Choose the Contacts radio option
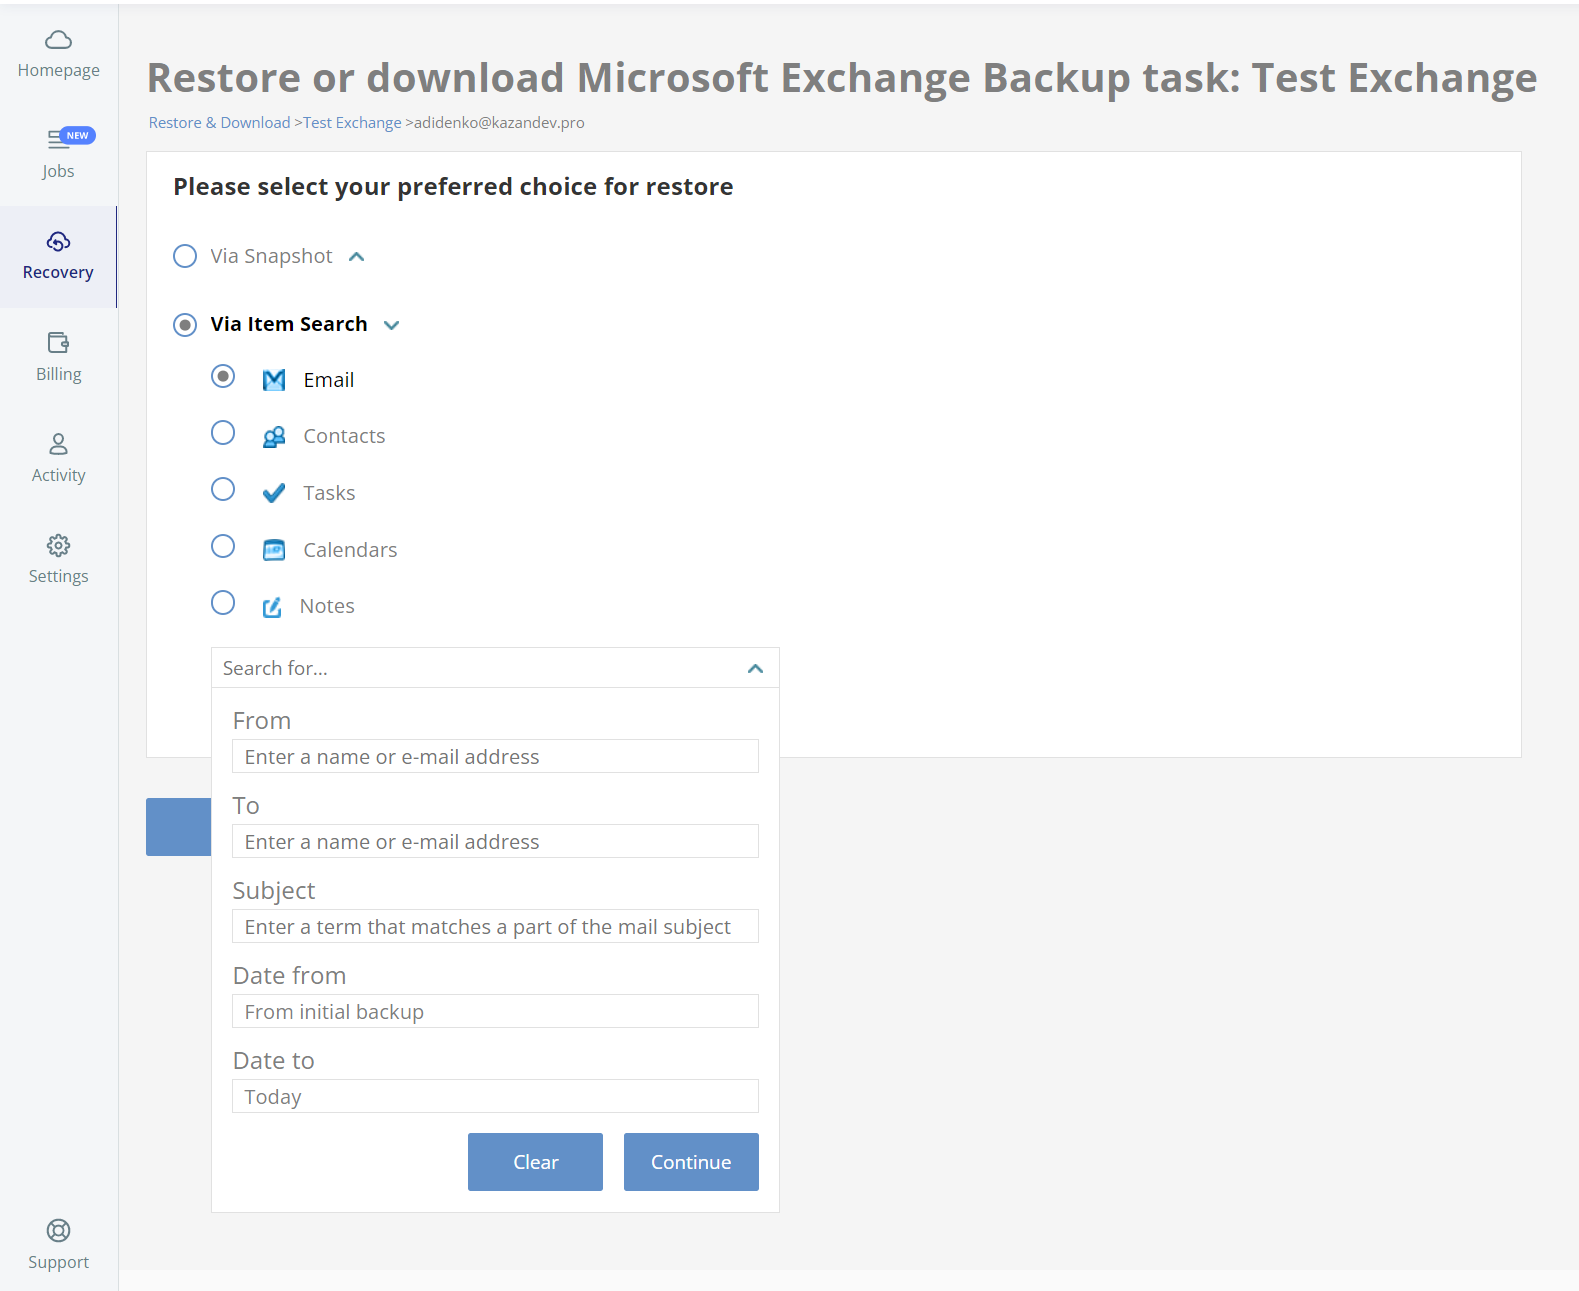The height and width of the screenshot is (1291, 1579). pyautogui.click(x=223, y=433)
